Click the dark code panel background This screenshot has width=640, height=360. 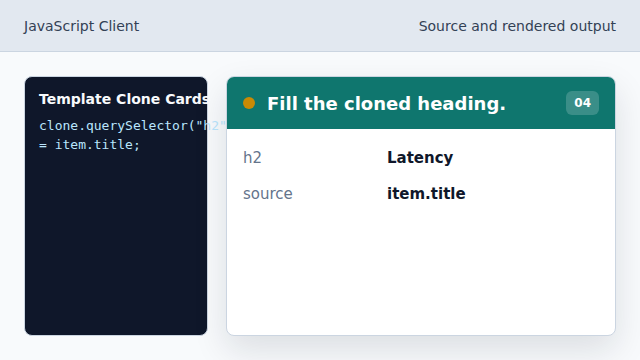(x=116, y=245)
